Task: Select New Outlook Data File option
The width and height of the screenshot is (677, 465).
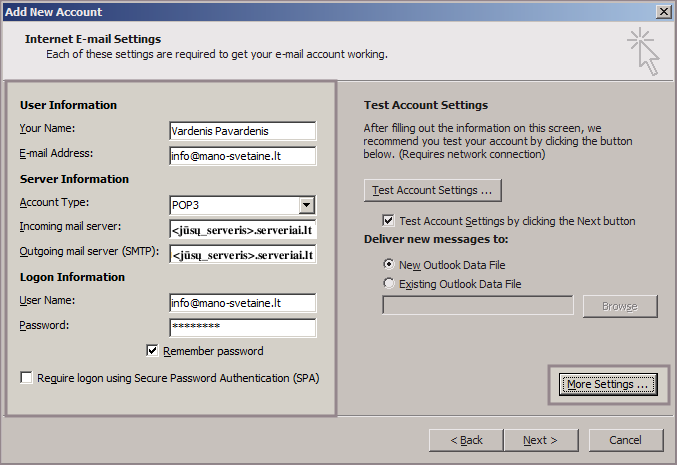Action: (x=389, y=265)
